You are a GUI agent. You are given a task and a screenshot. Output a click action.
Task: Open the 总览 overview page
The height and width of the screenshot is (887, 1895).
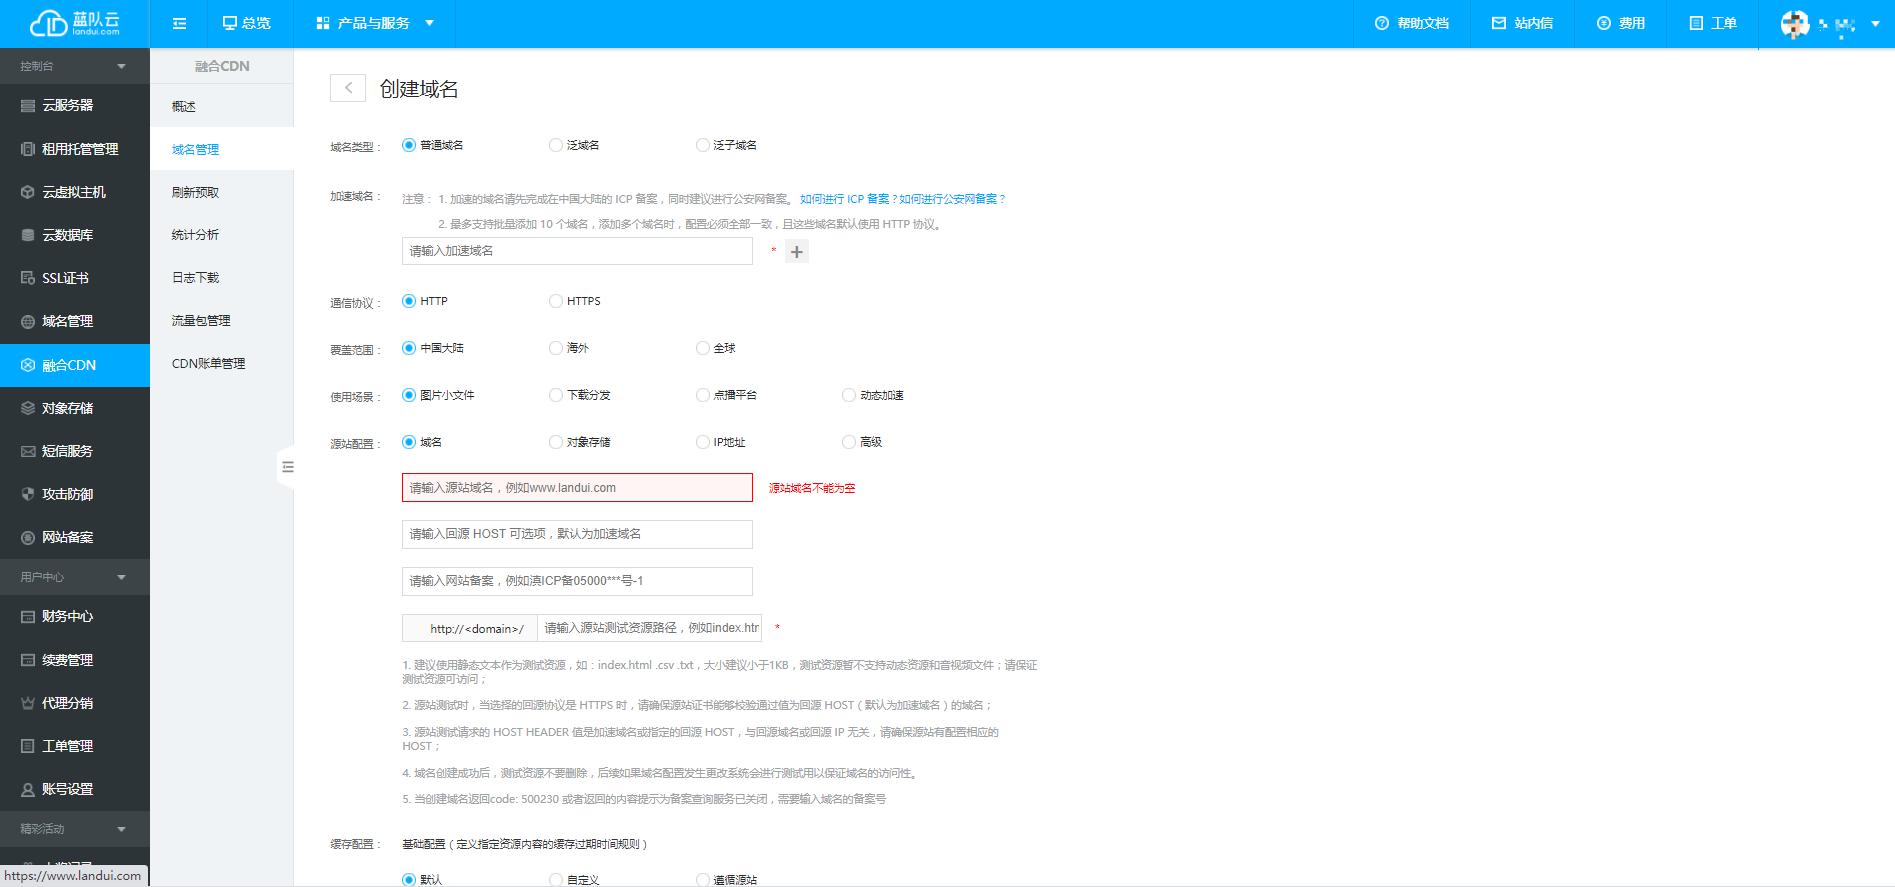(246, 23)
